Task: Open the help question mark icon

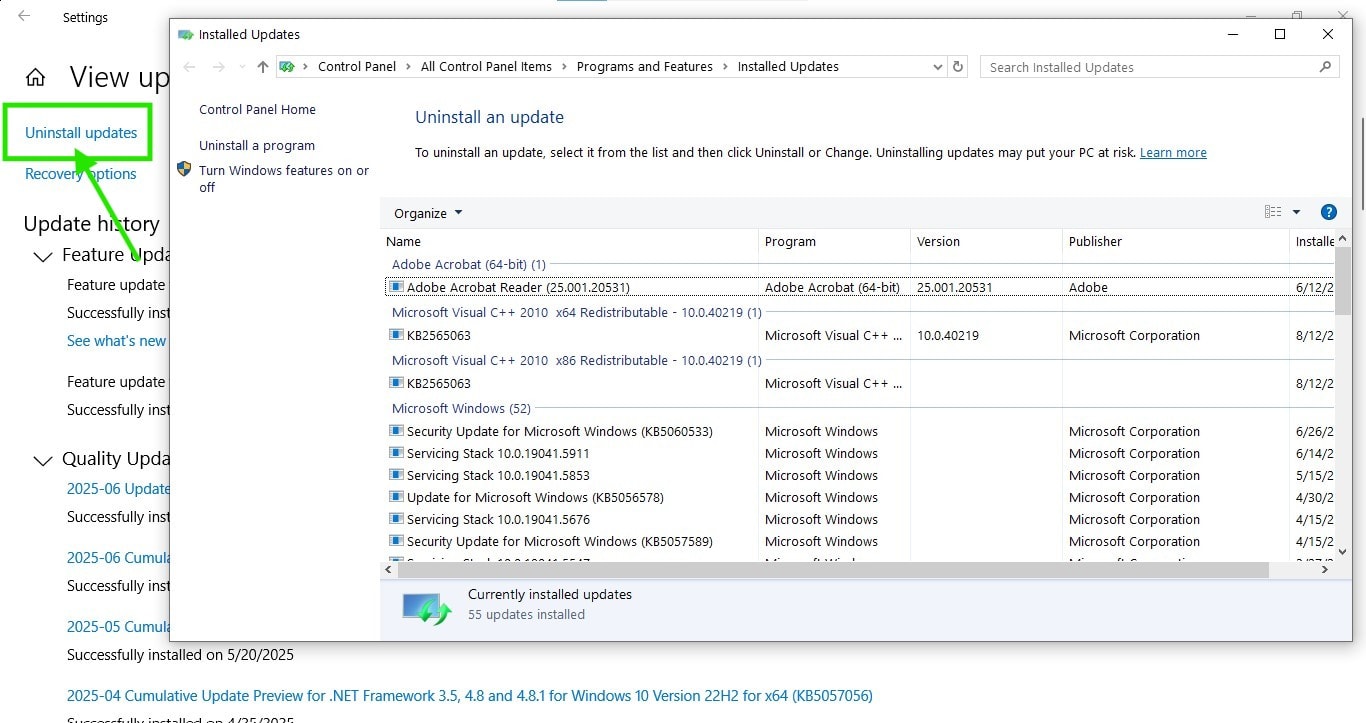Action: point(1329,212)
